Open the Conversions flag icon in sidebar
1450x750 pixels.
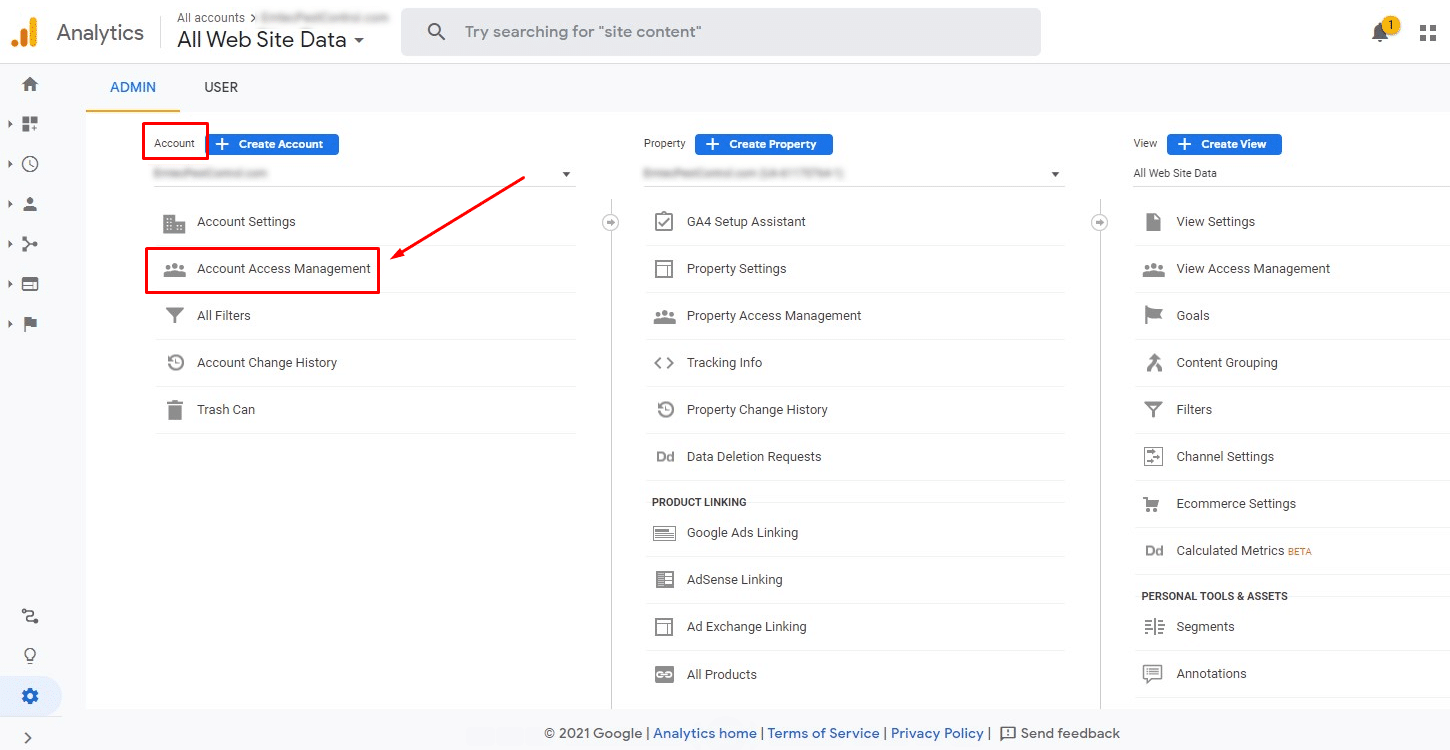[30, 324]
